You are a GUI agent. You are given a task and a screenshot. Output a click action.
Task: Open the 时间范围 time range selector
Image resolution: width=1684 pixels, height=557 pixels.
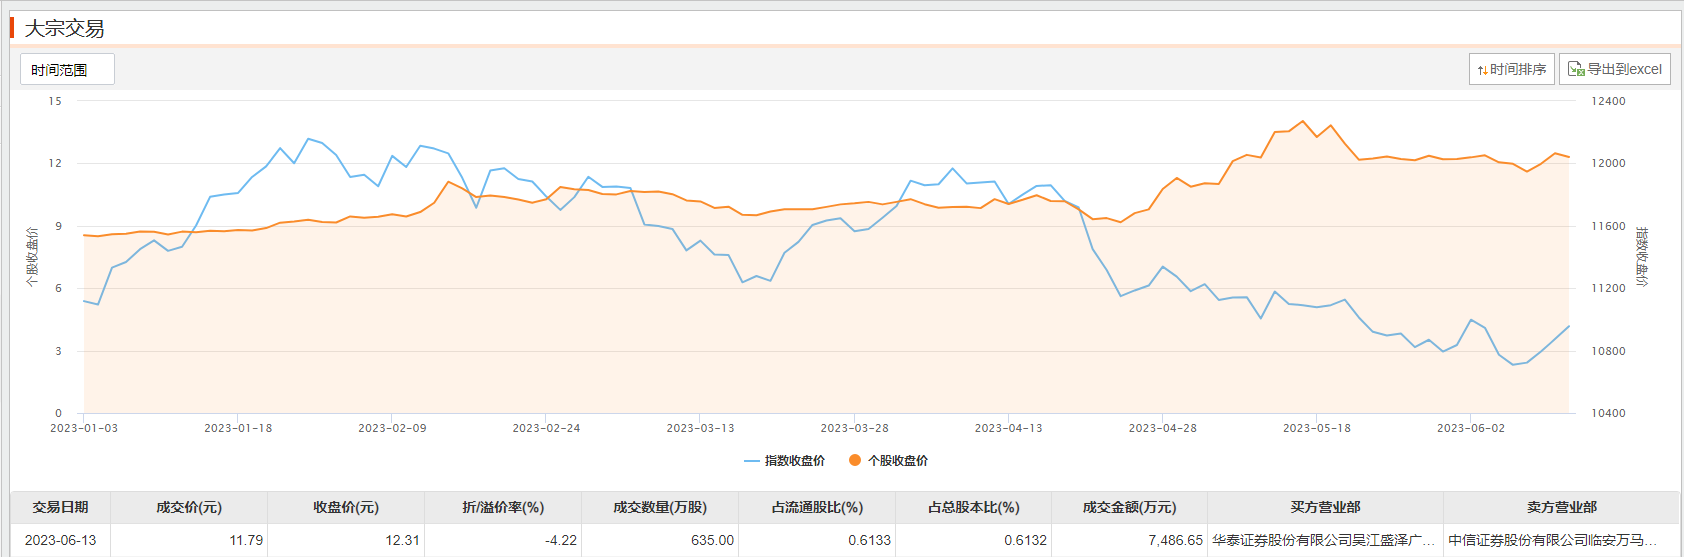tap(67, 69)
